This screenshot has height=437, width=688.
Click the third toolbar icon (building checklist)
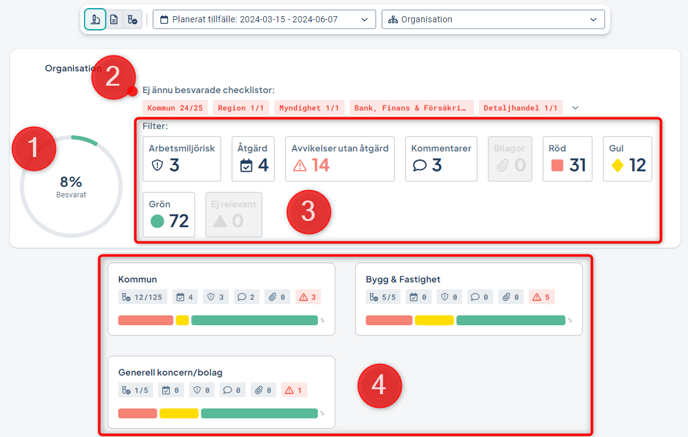pyautogui.click(x=133, y=19)
